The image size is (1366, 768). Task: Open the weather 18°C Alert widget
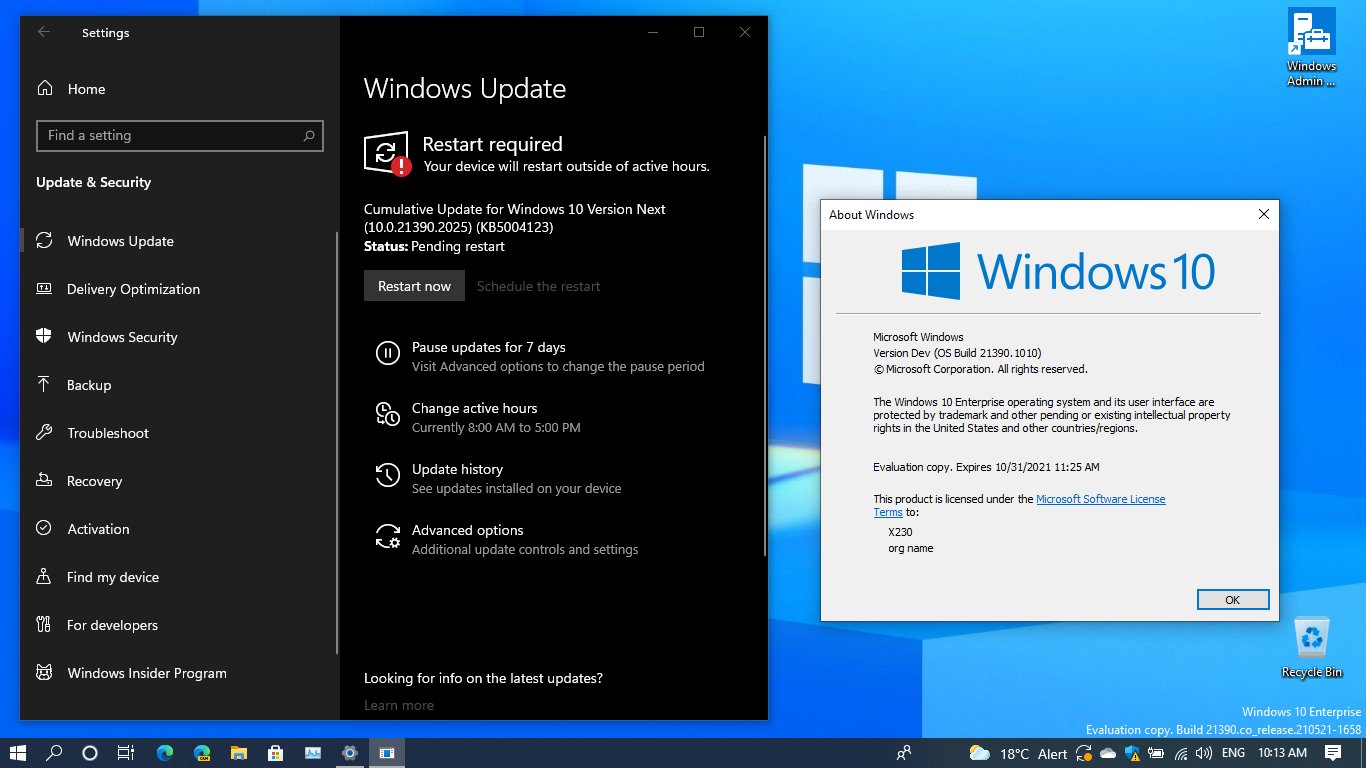[x=1017, y=753]
